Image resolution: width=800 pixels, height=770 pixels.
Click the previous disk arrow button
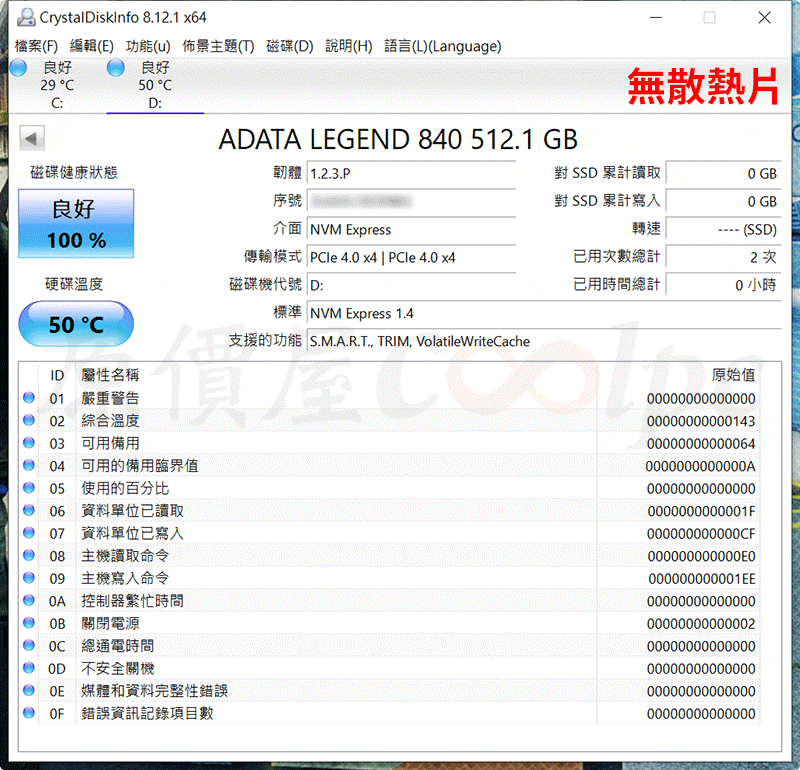32,138
